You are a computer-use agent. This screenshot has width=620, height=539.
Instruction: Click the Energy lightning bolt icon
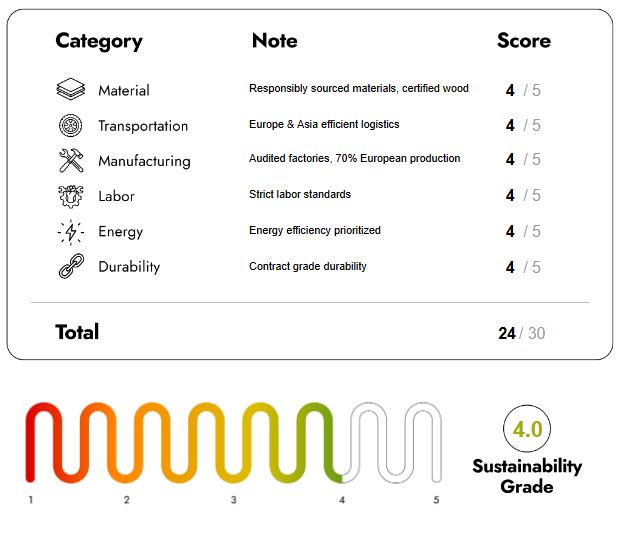pyautogui.click(x=71, y=232)
